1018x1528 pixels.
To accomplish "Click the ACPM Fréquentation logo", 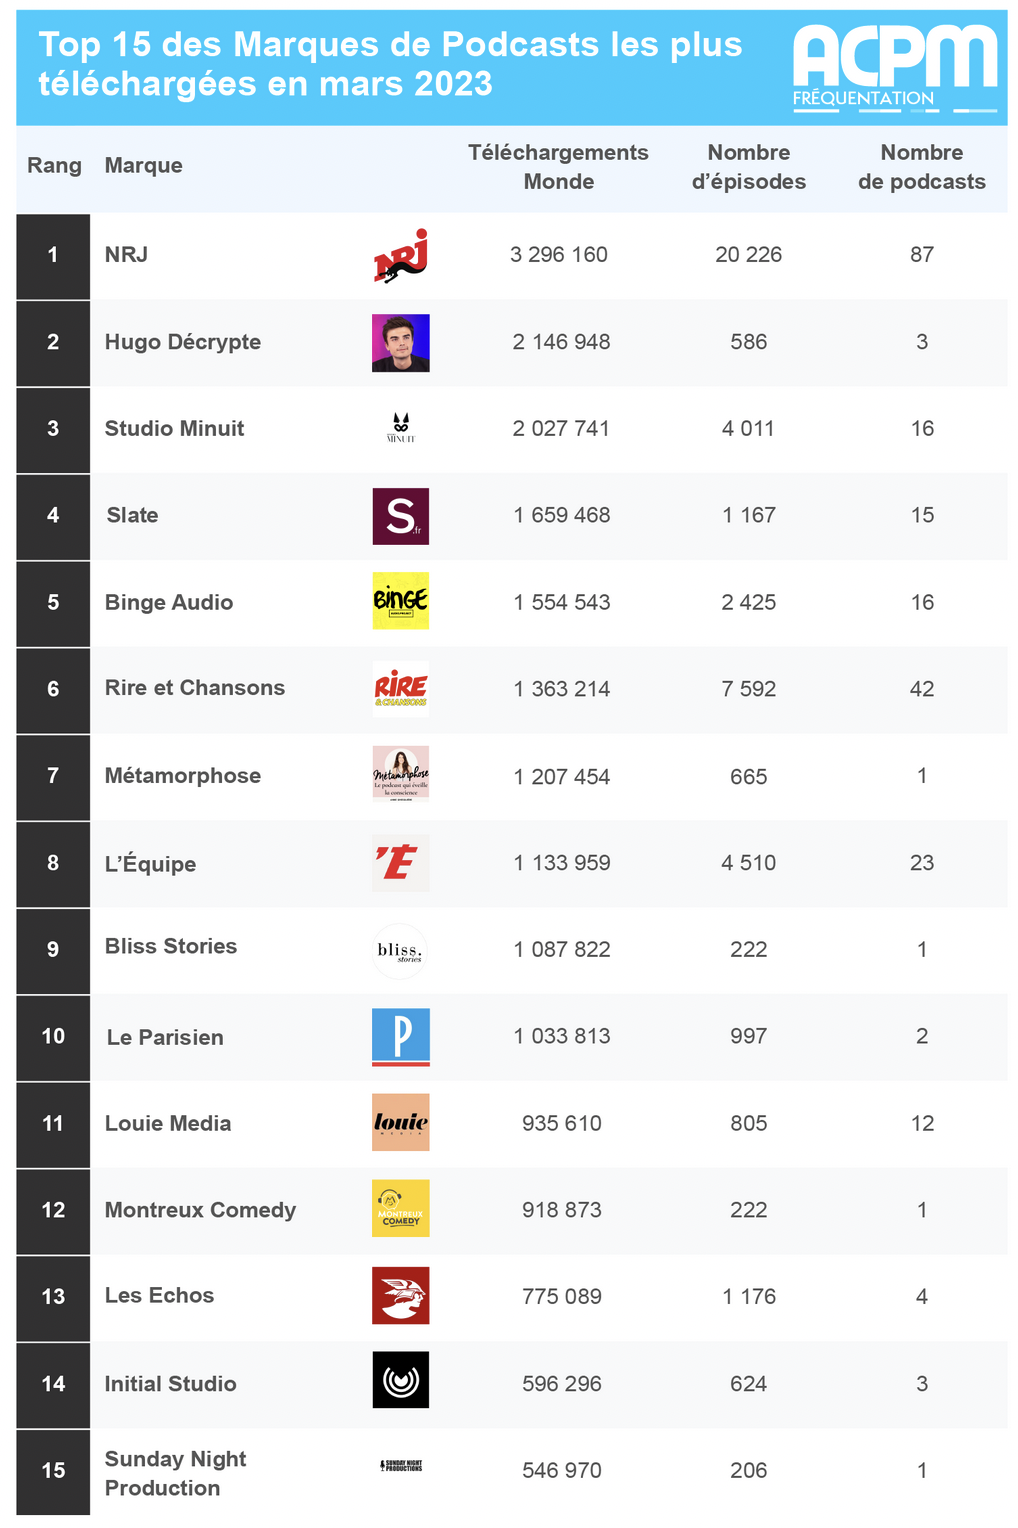I will [895, 68].
